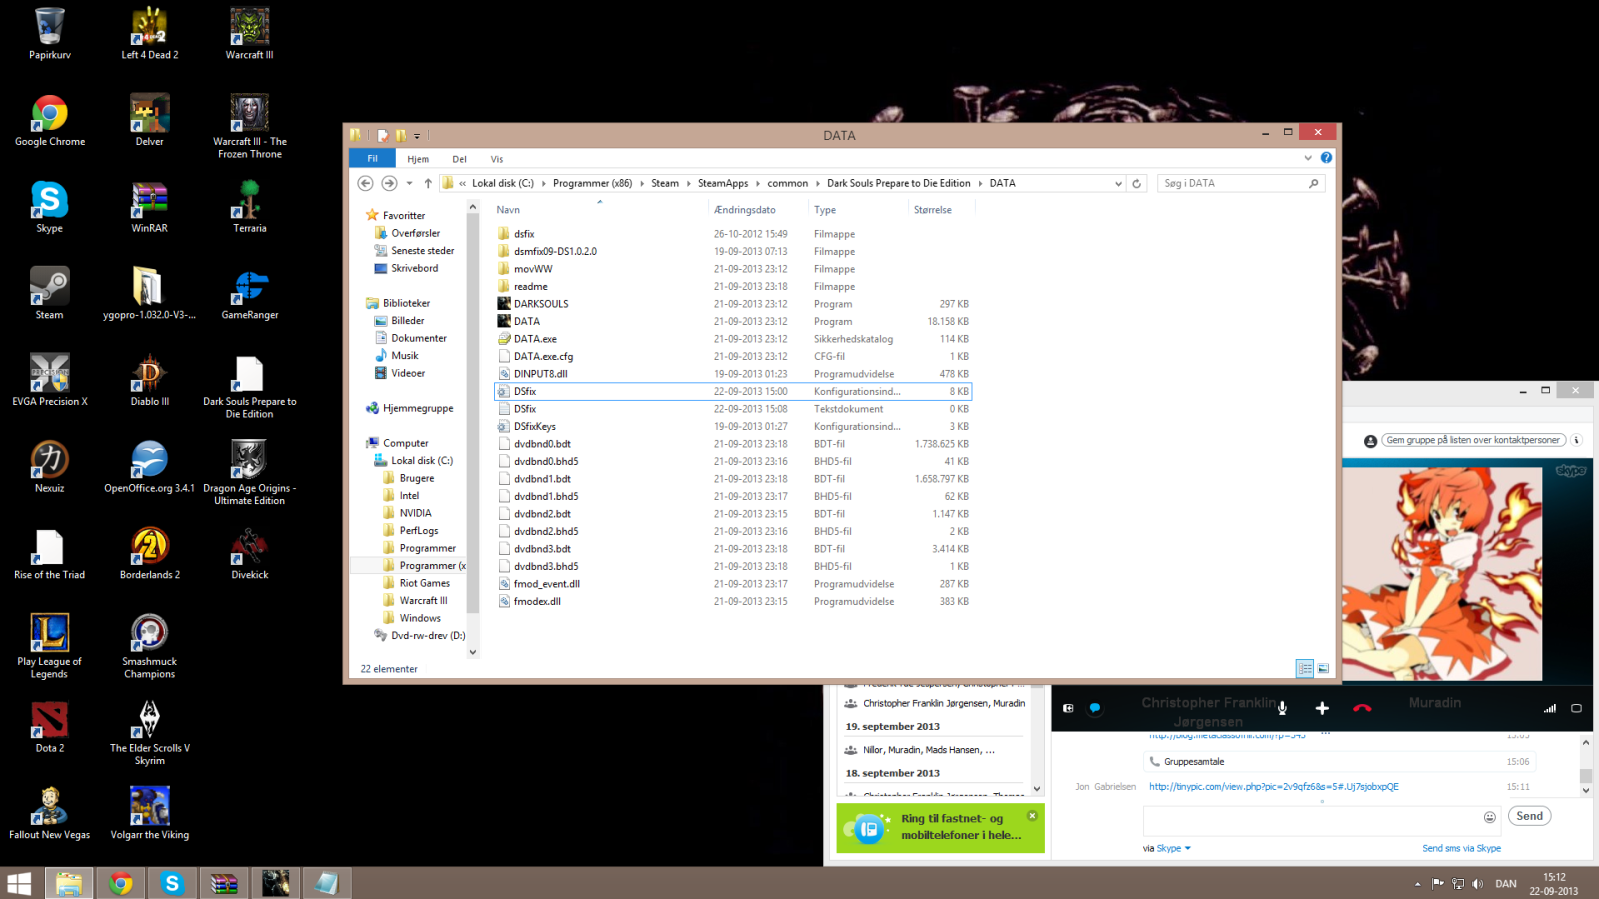Select the Dota 2 desktop shortcut

tap(49, 727)
